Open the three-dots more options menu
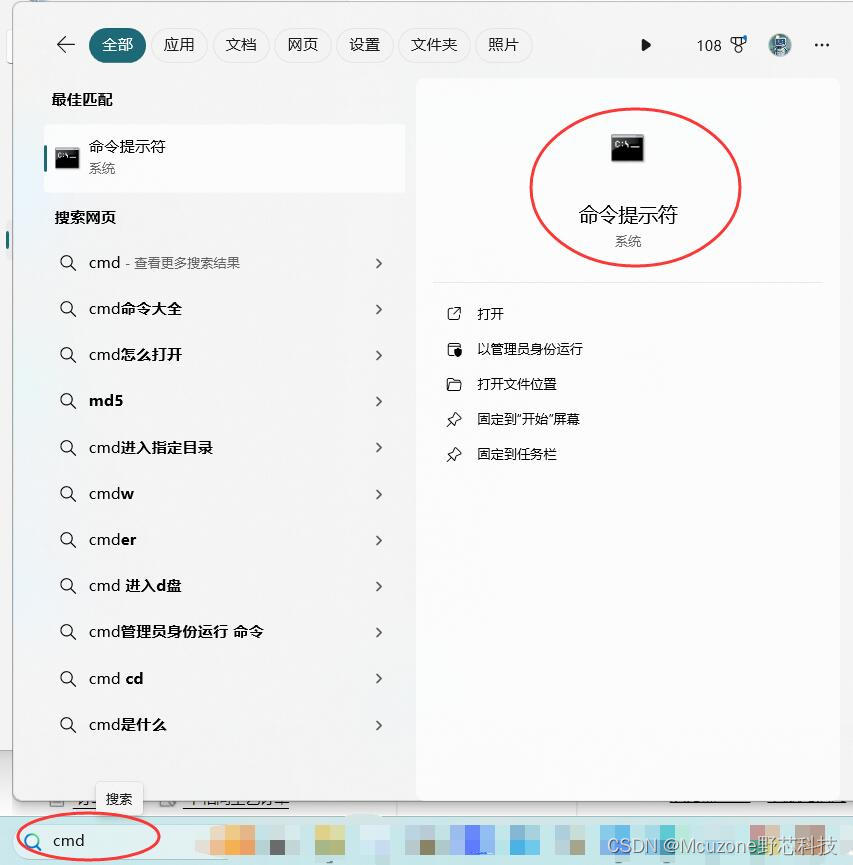Image resolution: width=853 pixels, height=865 pixels. click(822, 45)
